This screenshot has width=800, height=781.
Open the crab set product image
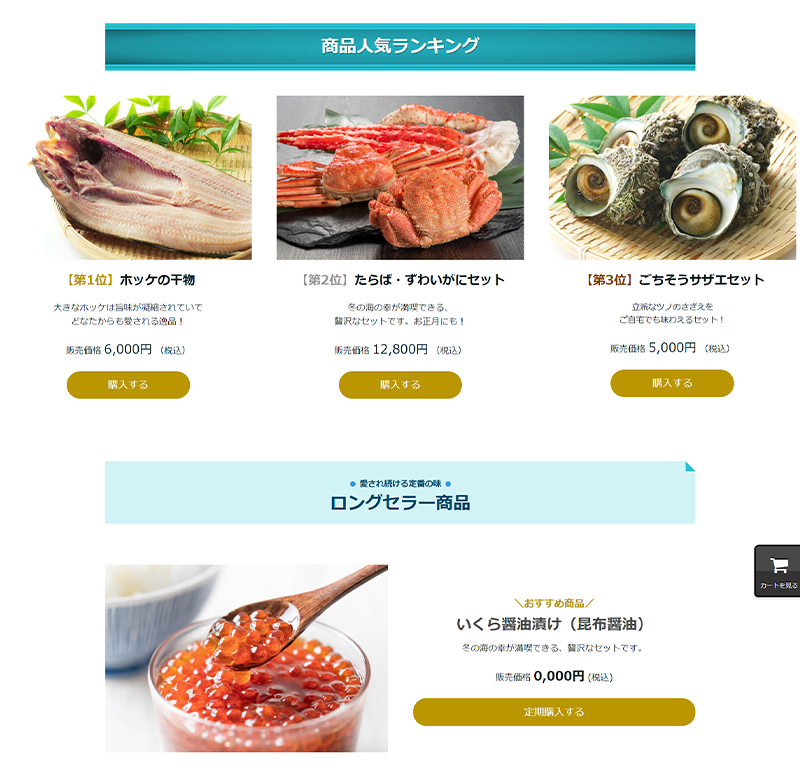pos(400,178)
